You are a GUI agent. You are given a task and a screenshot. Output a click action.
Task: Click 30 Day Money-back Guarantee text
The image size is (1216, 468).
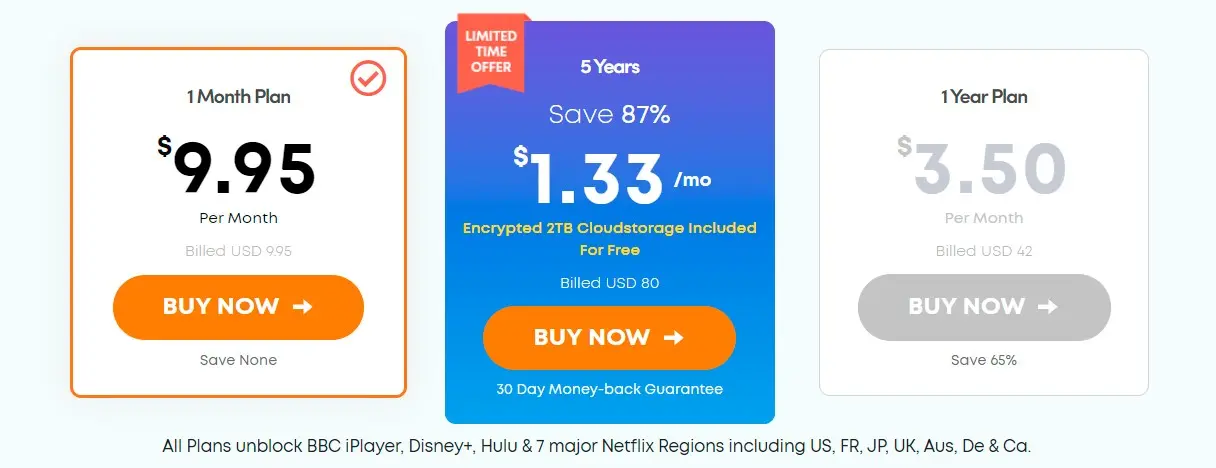click(610, 389)
